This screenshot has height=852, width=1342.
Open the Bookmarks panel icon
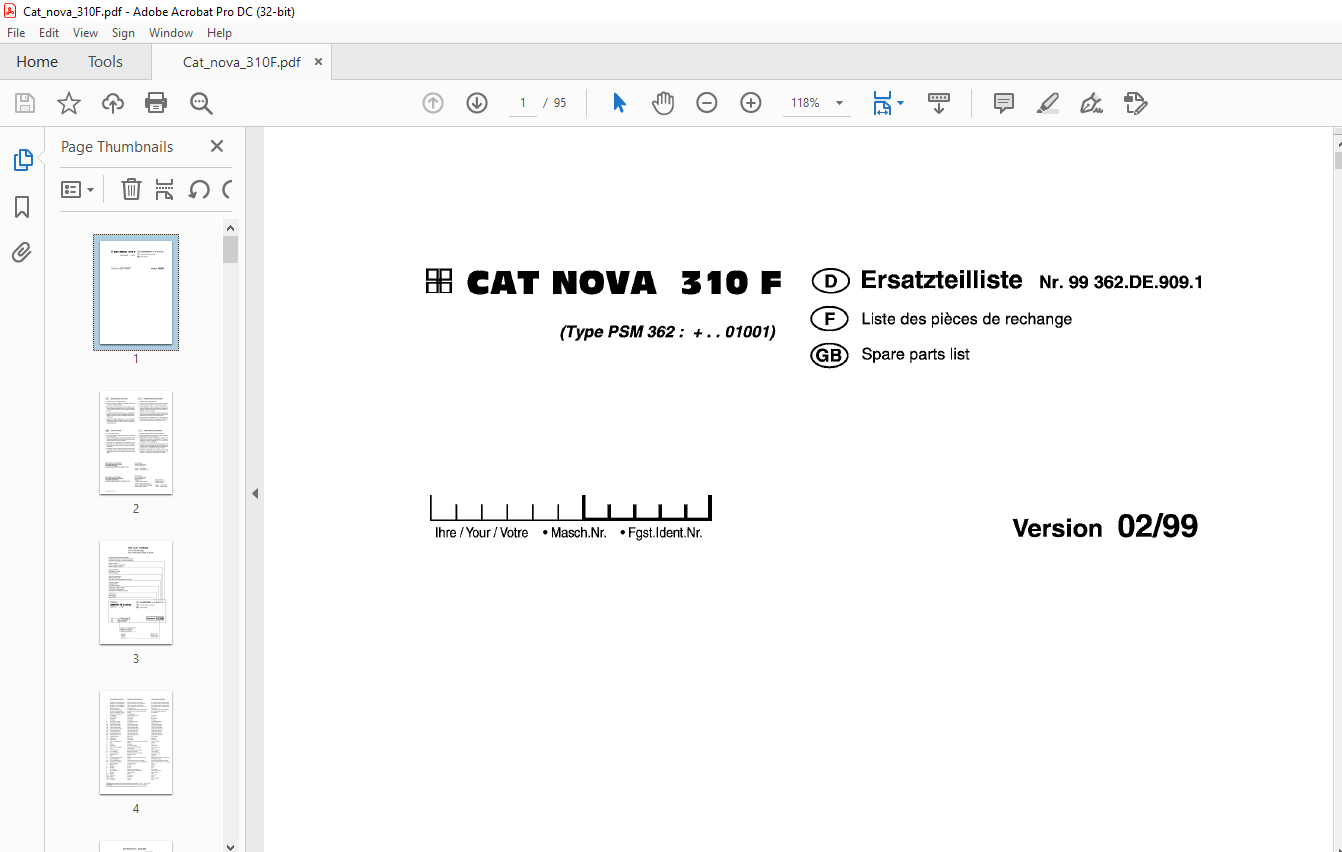click(x=22, y=207)
